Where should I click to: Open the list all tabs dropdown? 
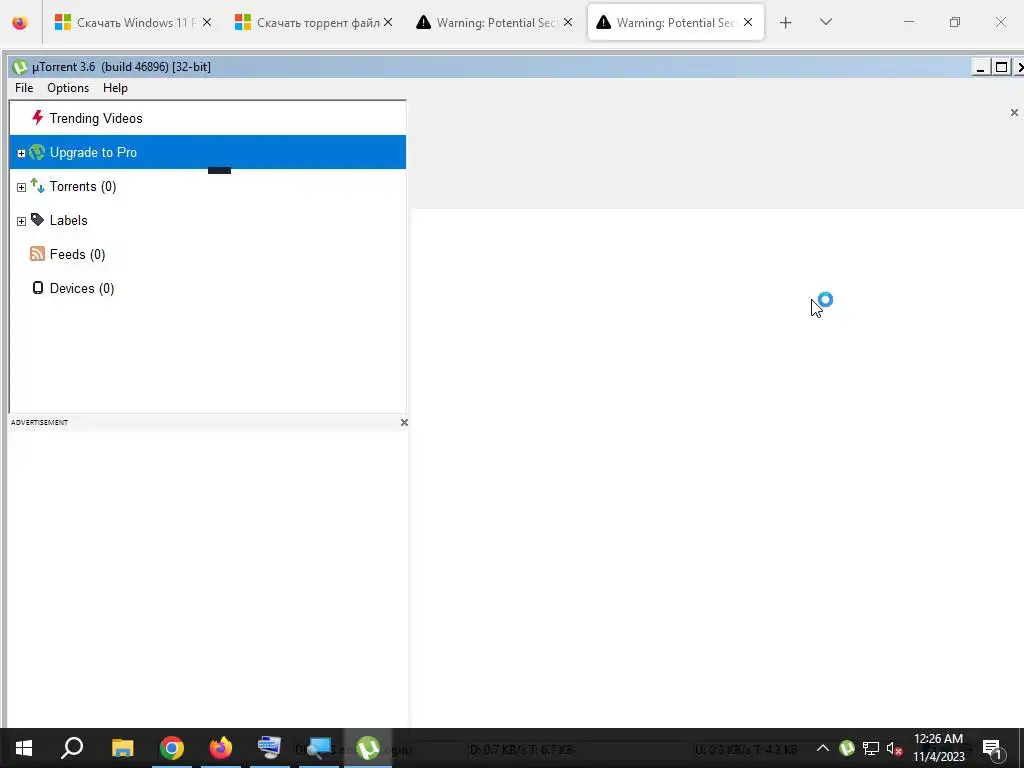pos(825,23)
